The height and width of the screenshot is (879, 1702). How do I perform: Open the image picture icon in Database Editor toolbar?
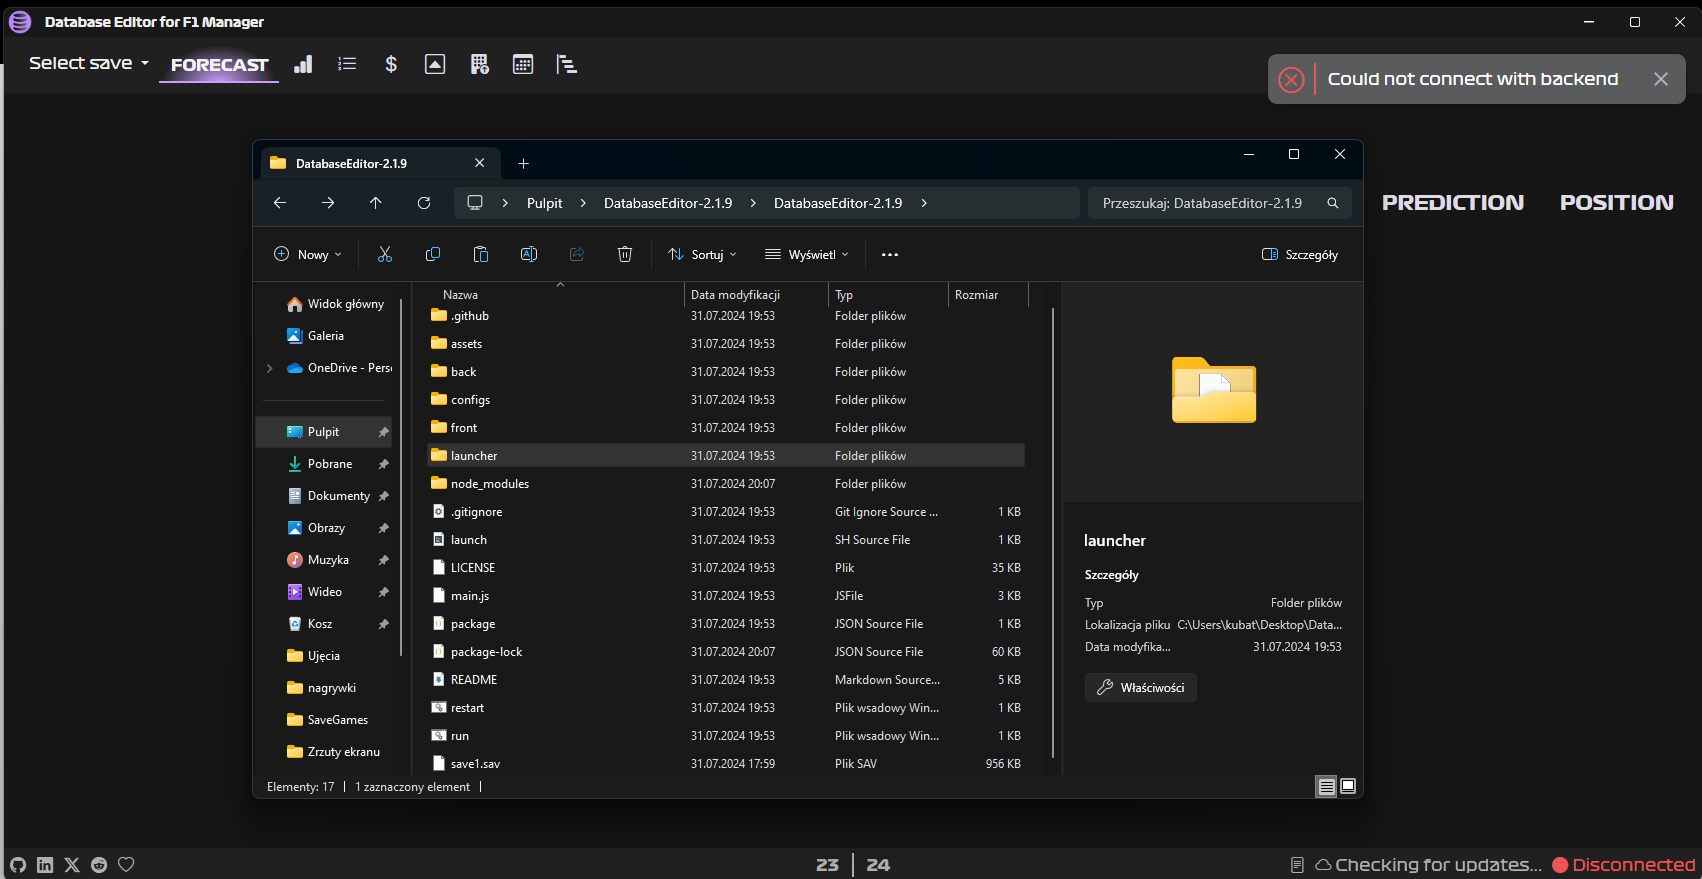pos(435,64)
